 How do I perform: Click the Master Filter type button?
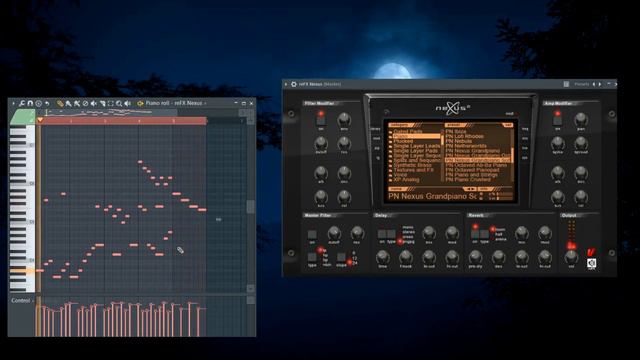point(312,257)
